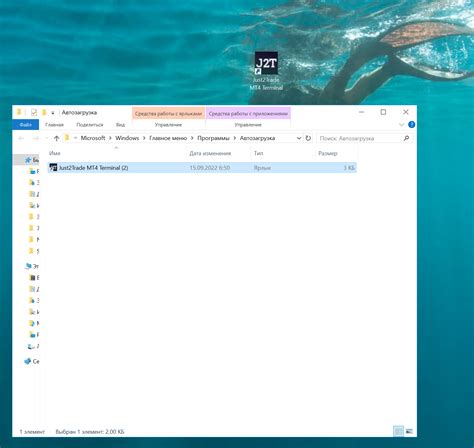Click the Refresh icon beside the address bar
Viewport: 474px width, 448px height.
pos(308,138)
